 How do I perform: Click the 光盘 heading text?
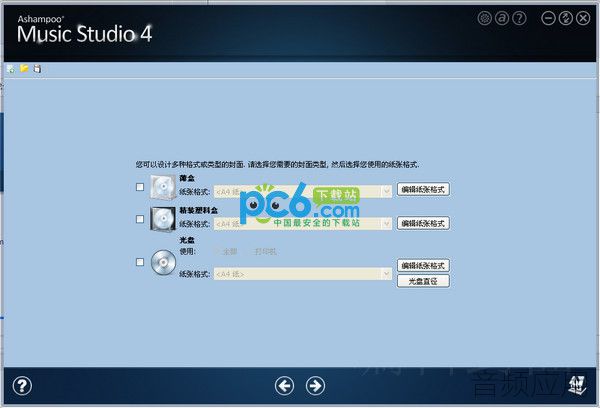click(x=187, y=240)
